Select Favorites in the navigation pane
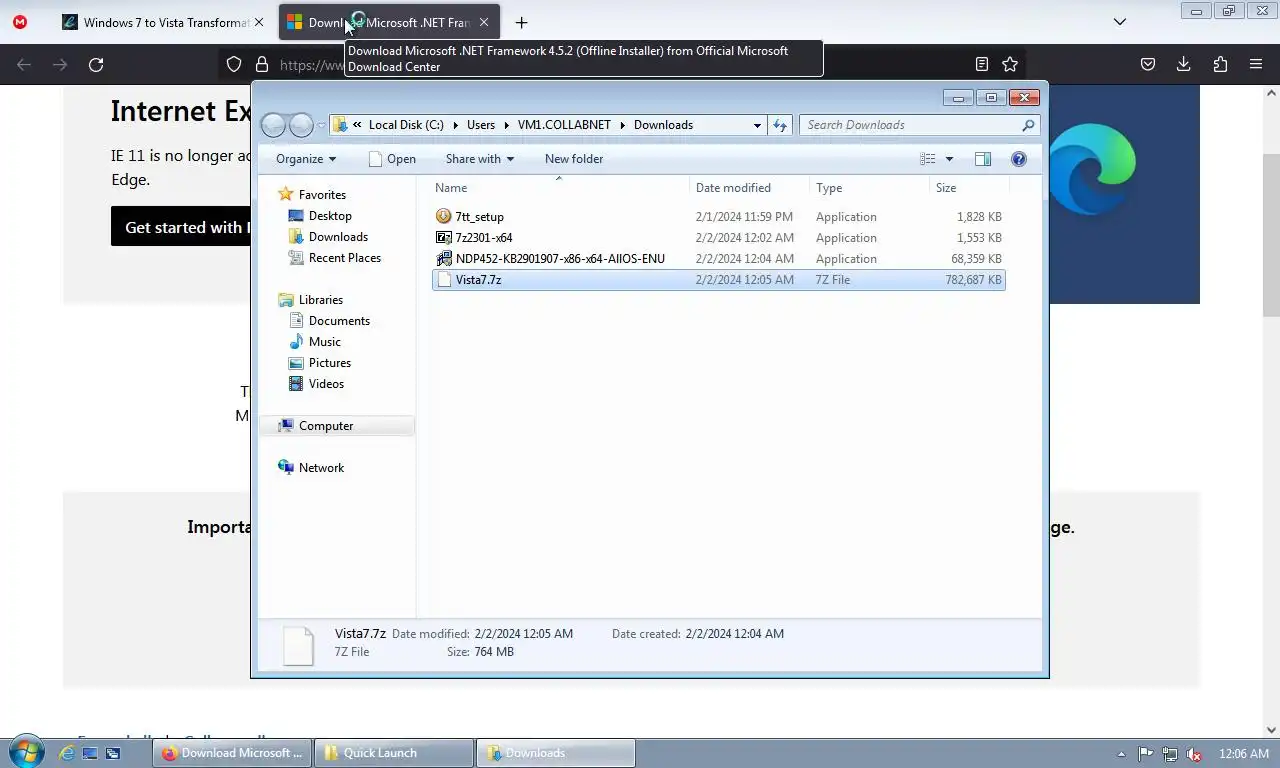Viewport: 1280px width, 768px height. coord(322,195)
